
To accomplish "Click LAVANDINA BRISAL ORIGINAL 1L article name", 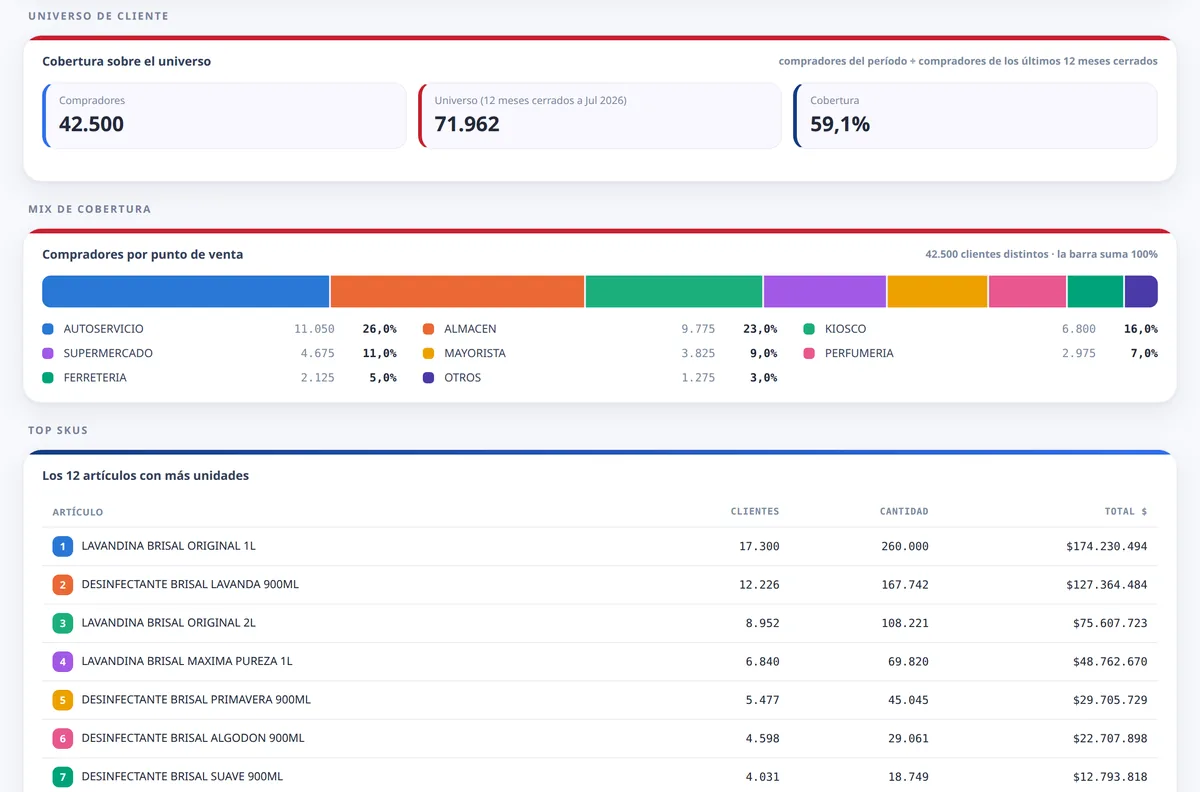I will (x=168, y=546).
